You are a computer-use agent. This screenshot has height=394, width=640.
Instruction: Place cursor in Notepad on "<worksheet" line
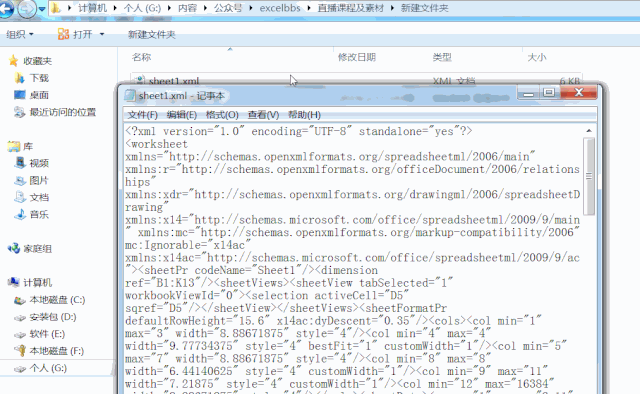[157, 144]
